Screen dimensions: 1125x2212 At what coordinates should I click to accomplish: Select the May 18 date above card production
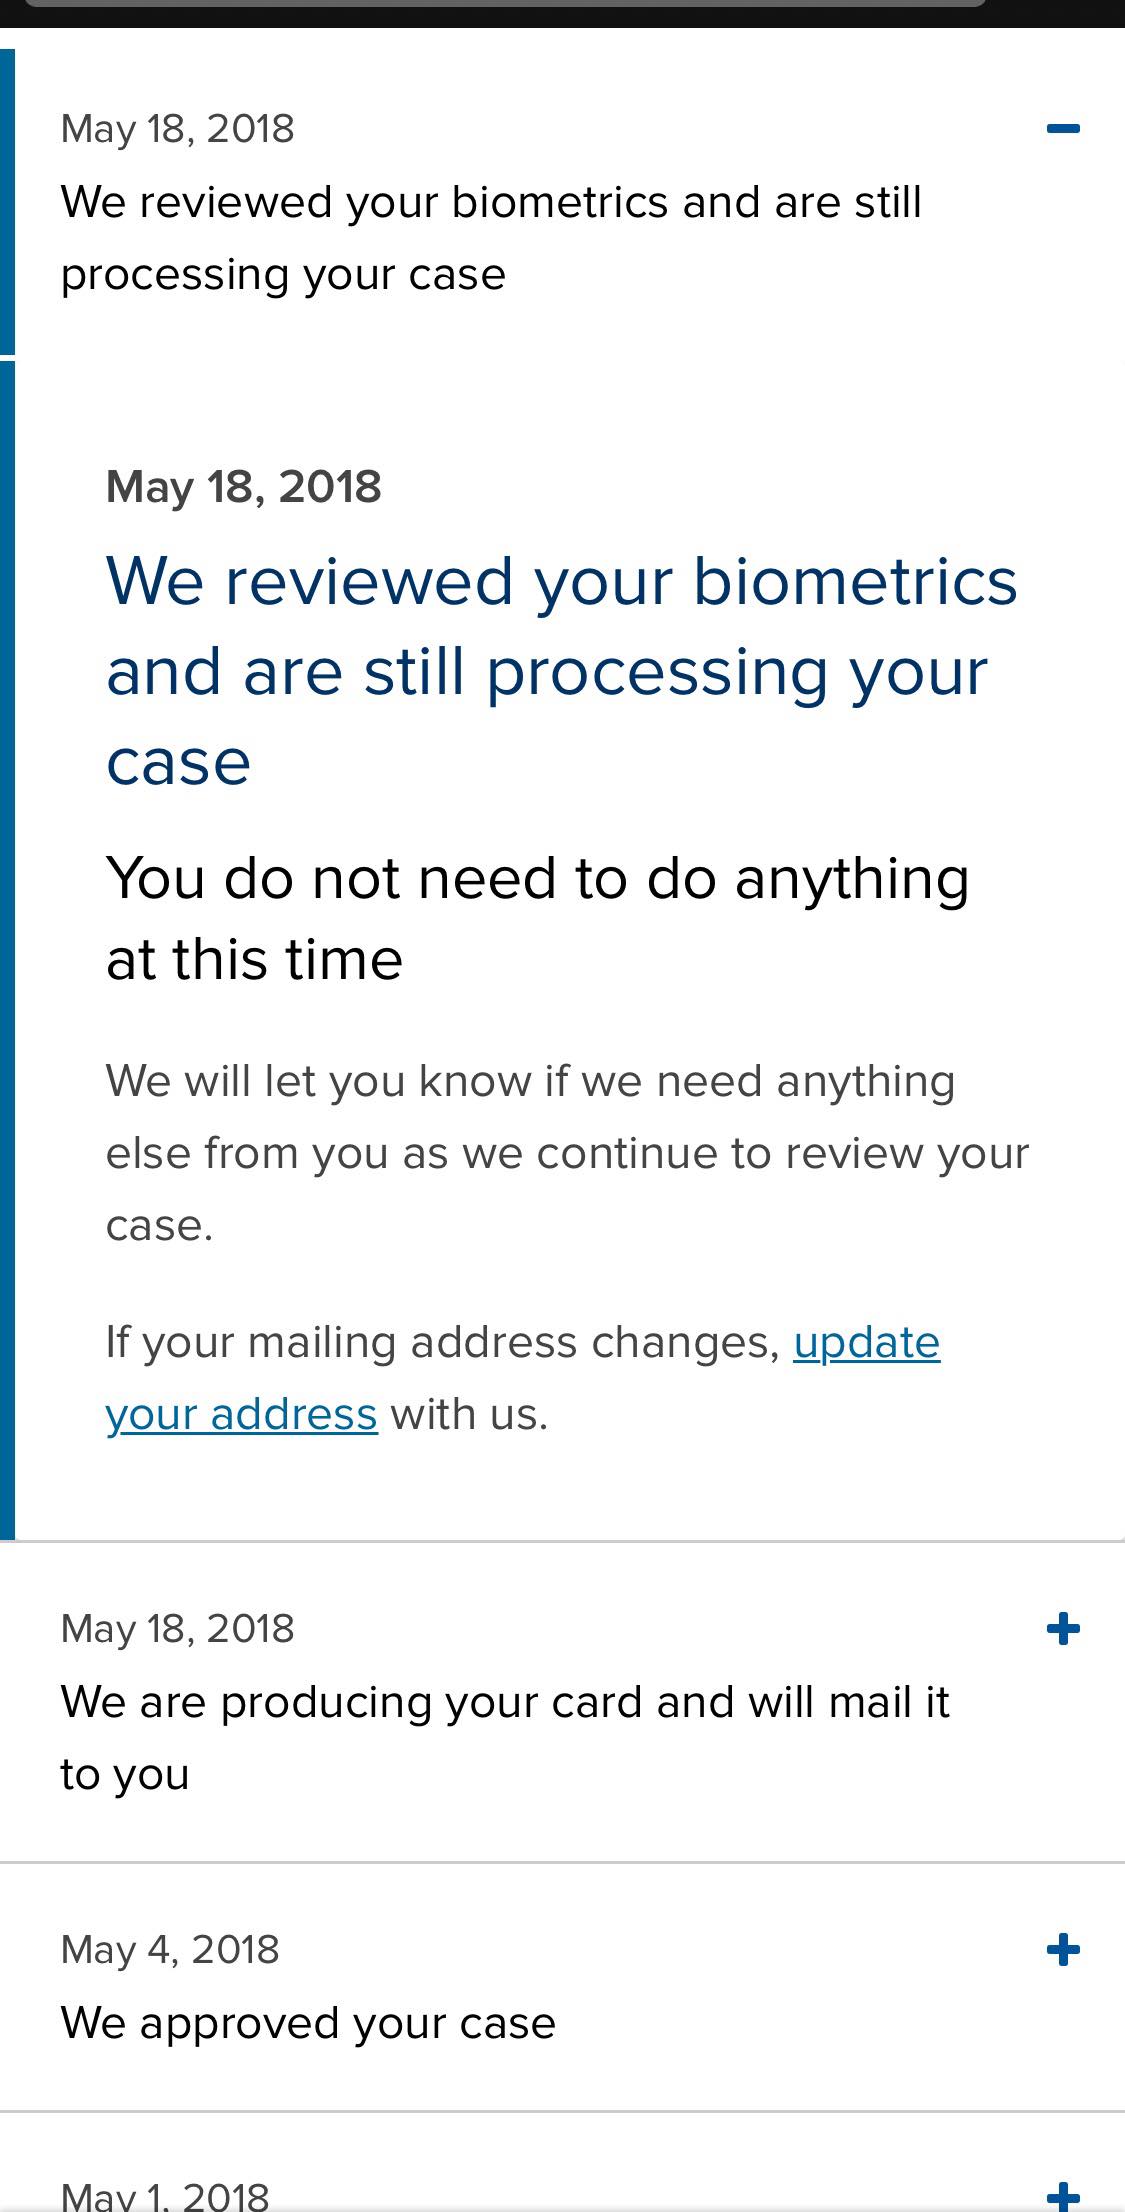(177, 1628)
